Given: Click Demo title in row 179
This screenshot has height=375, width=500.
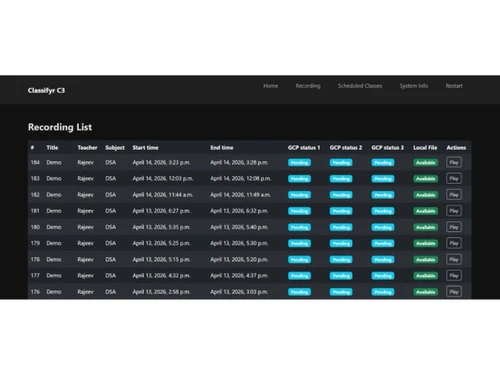Looking at the screenshot, I should click(54, 243).
